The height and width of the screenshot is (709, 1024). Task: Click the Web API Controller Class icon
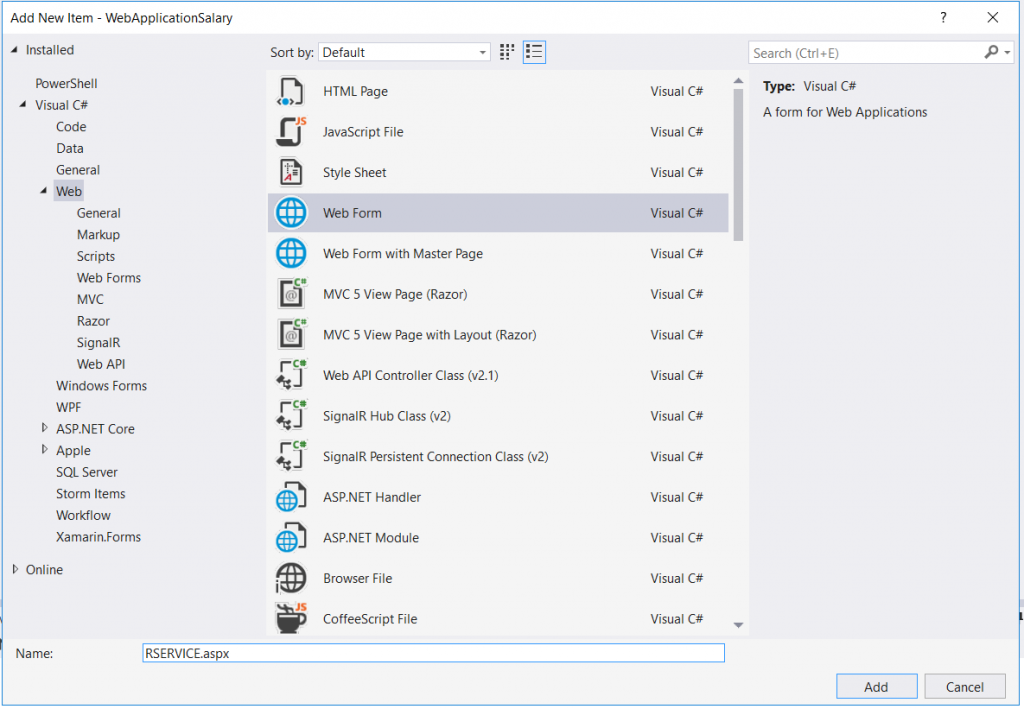coord(291,375)
